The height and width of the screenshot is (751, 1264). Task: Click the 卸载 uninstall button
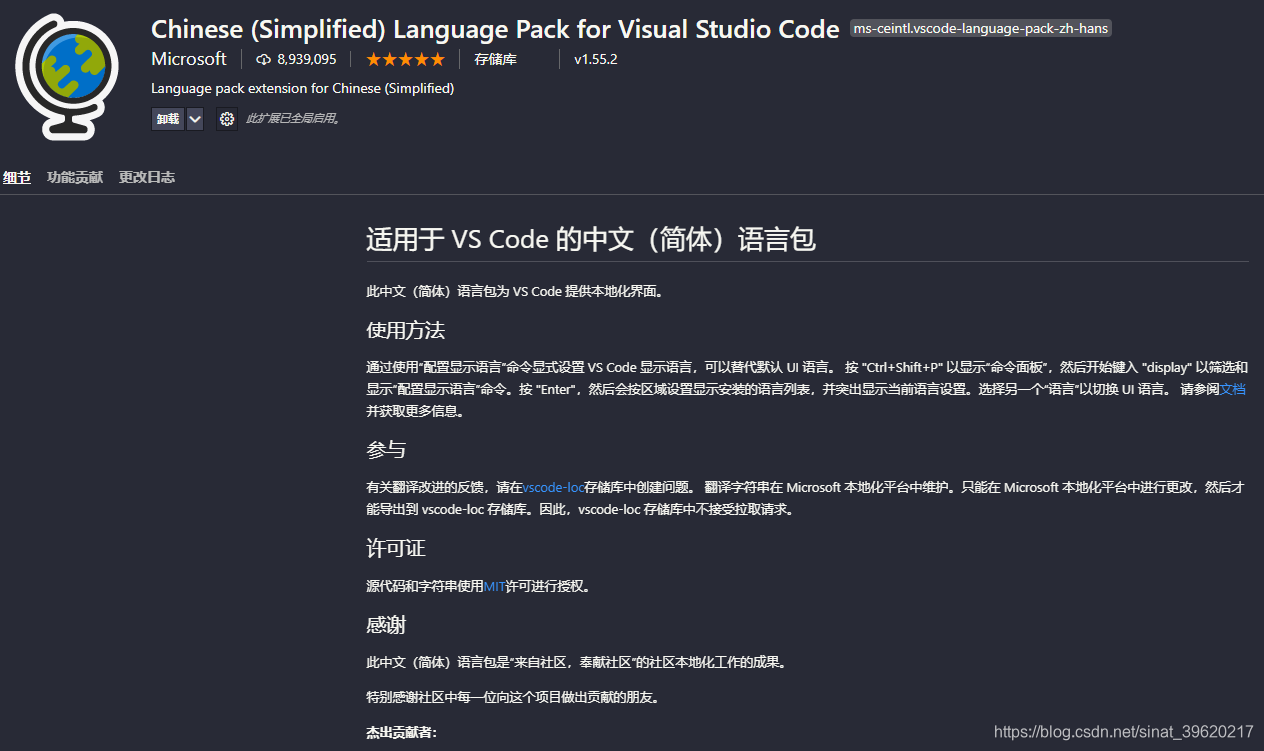pos(168,119)
